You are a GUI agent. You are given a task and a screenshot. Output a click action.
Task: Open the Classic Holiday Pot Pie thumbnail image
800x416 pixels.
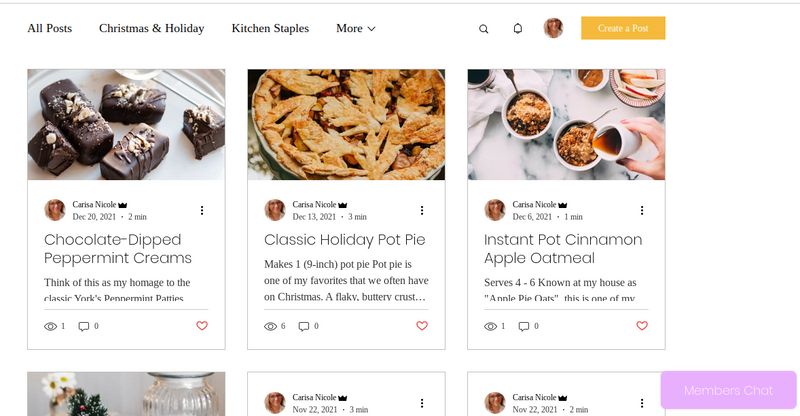pyautogui.click(x=346, y=124)
